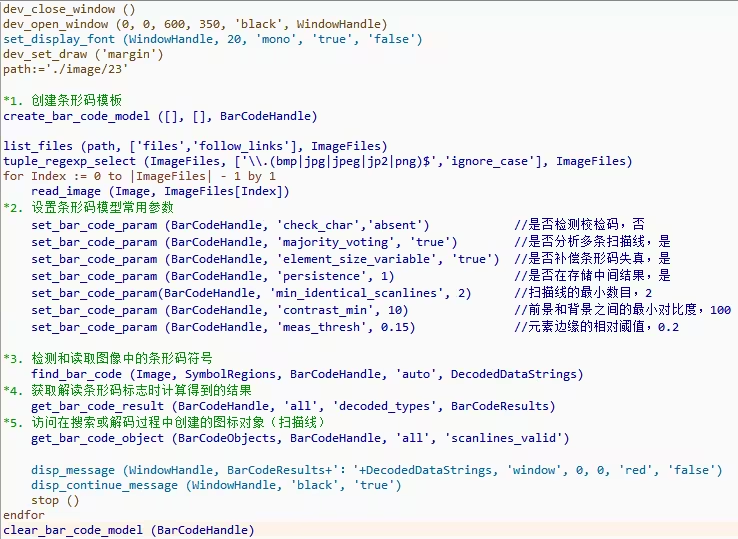
Task: Click the disp_message code line
Action: tap(377, 470)
